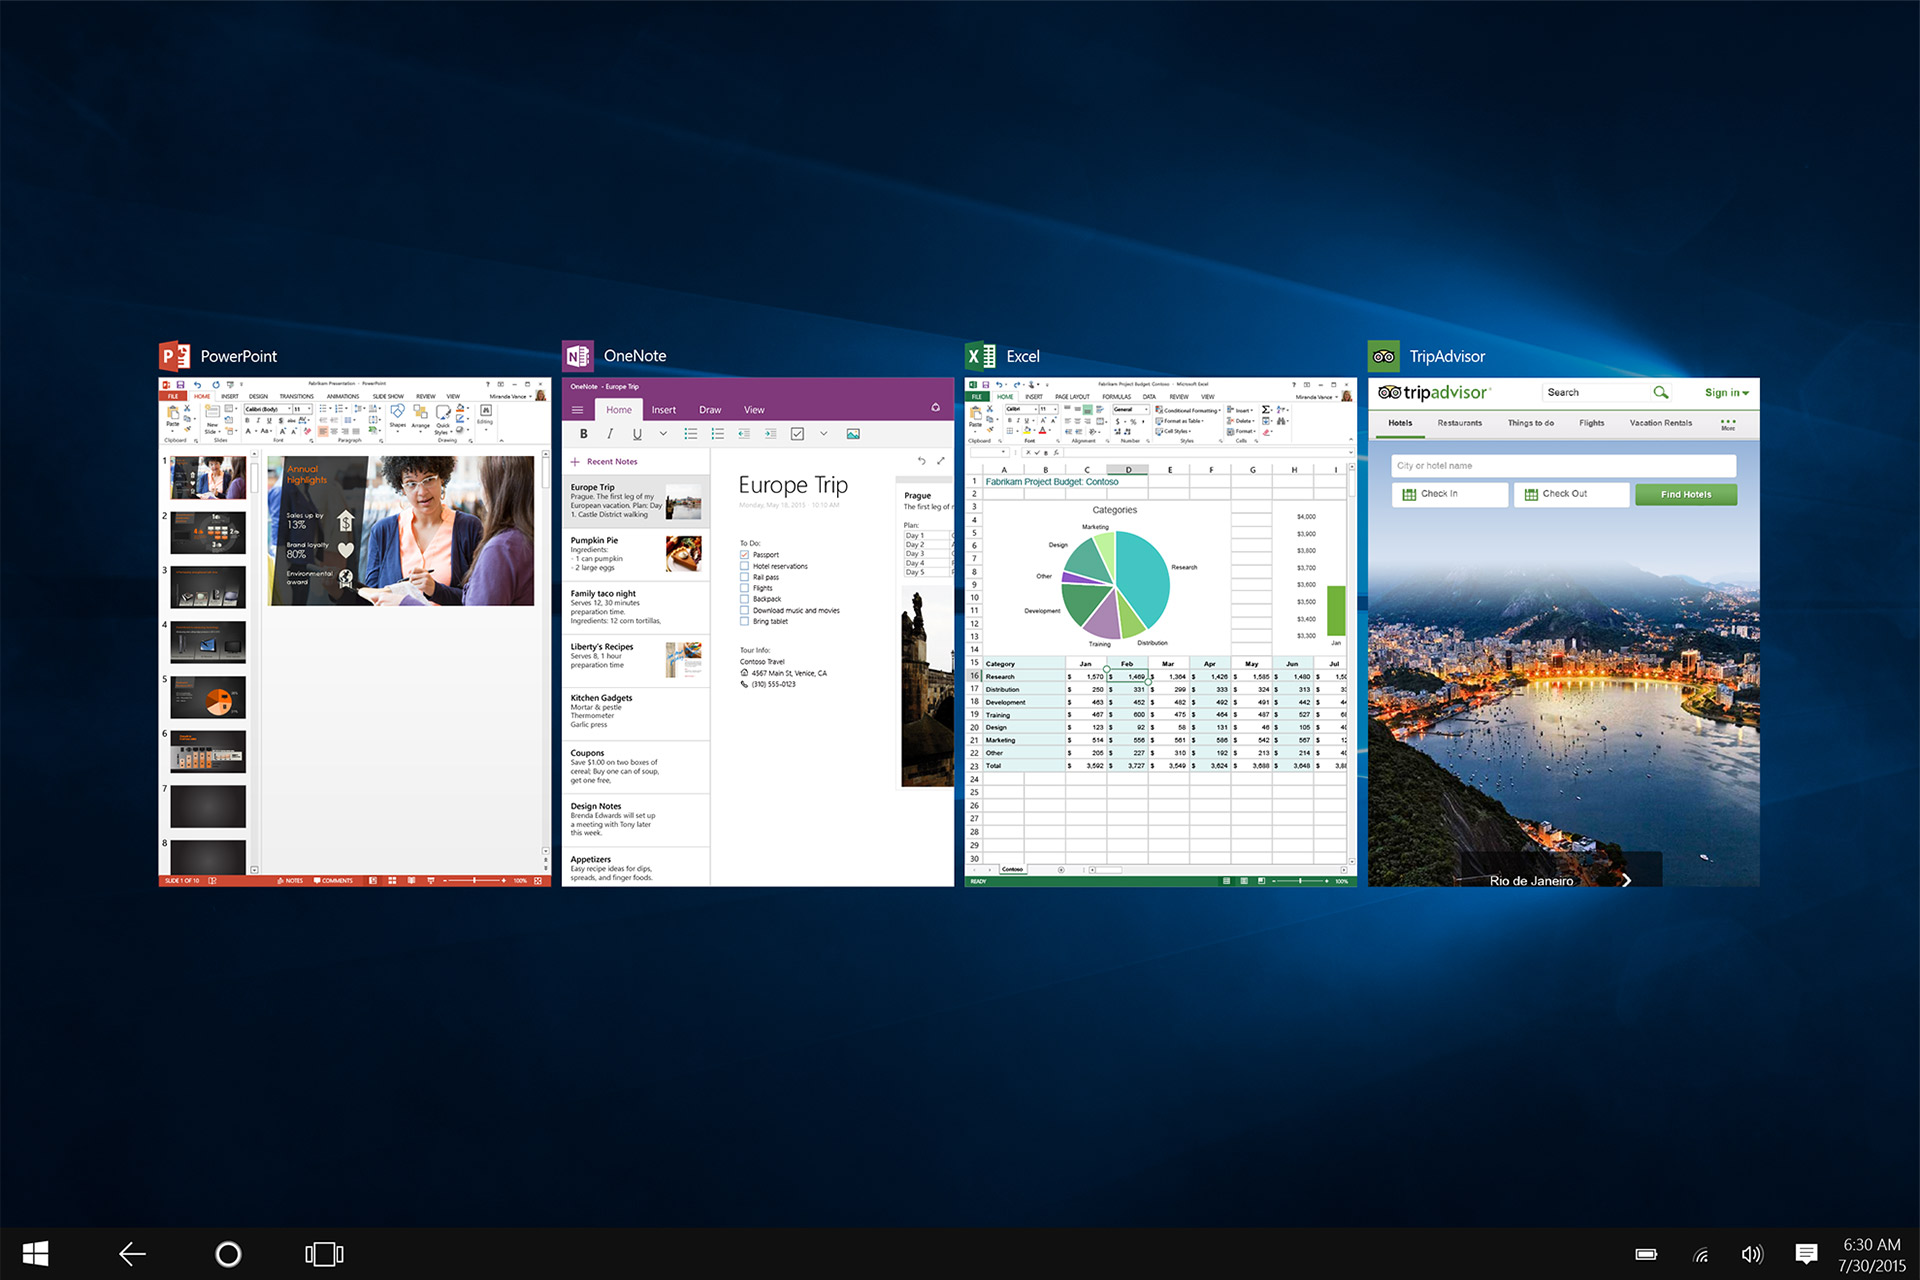Open the Coupons note in OneNote
Image resolution: width=1920 pixels, height=1280 pixels.
(636, 767)
